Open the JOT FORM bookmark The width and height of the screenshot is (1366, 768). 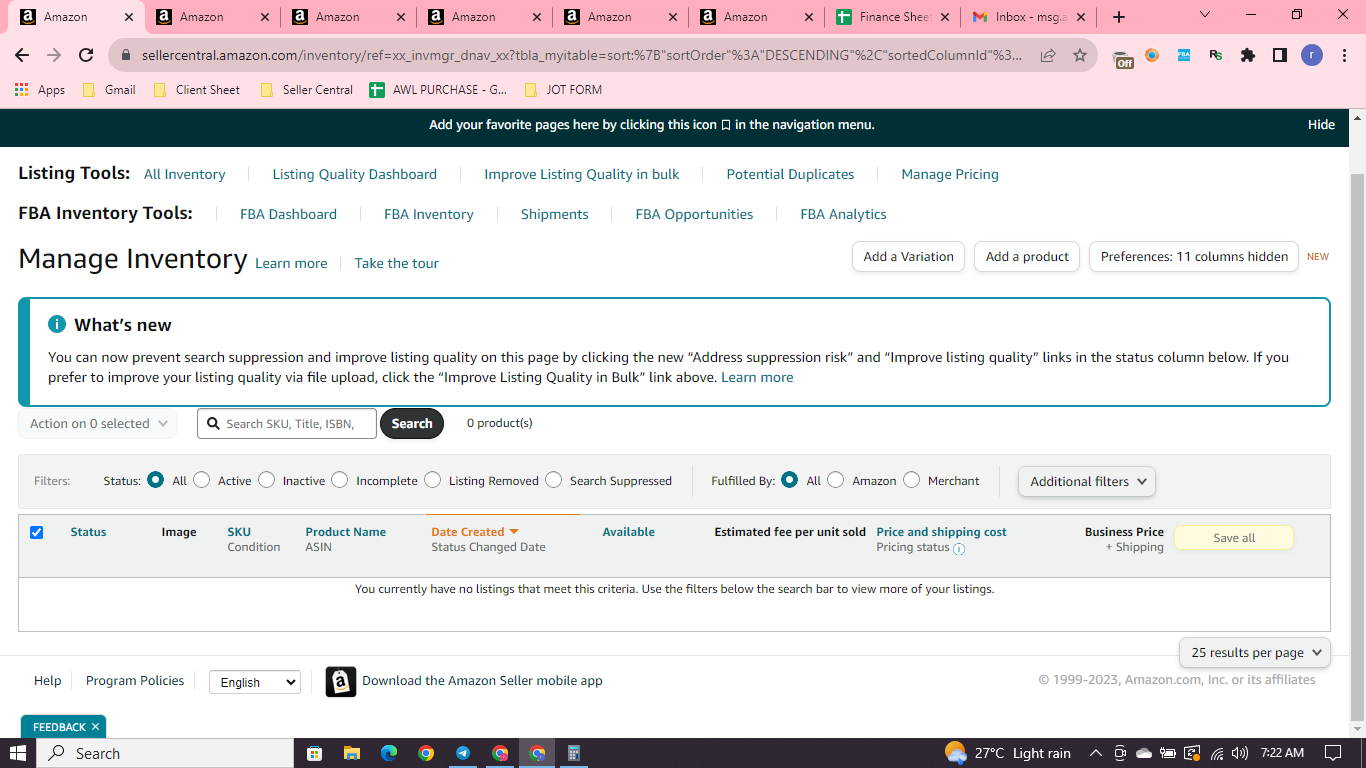tap(563, 90)
